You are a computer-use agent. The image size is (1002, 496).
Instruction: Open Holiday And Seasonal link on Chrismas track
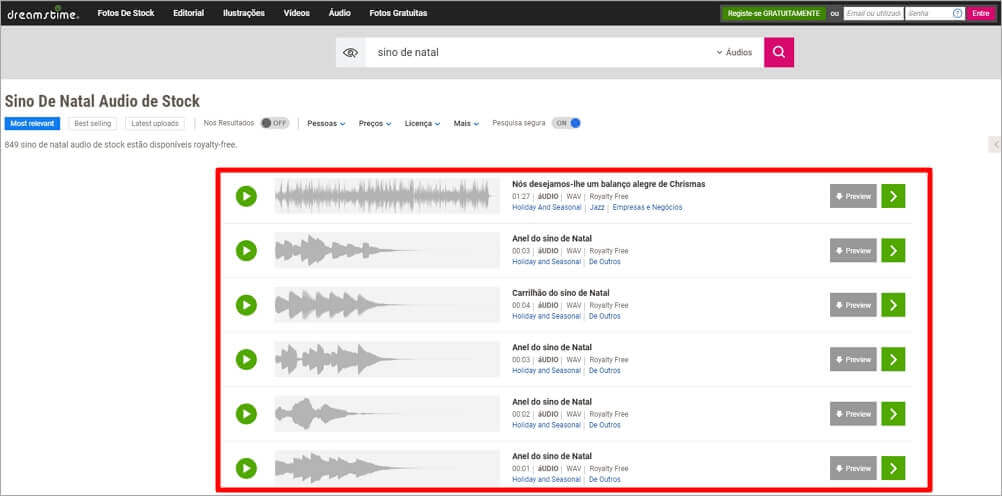(546, 207)
